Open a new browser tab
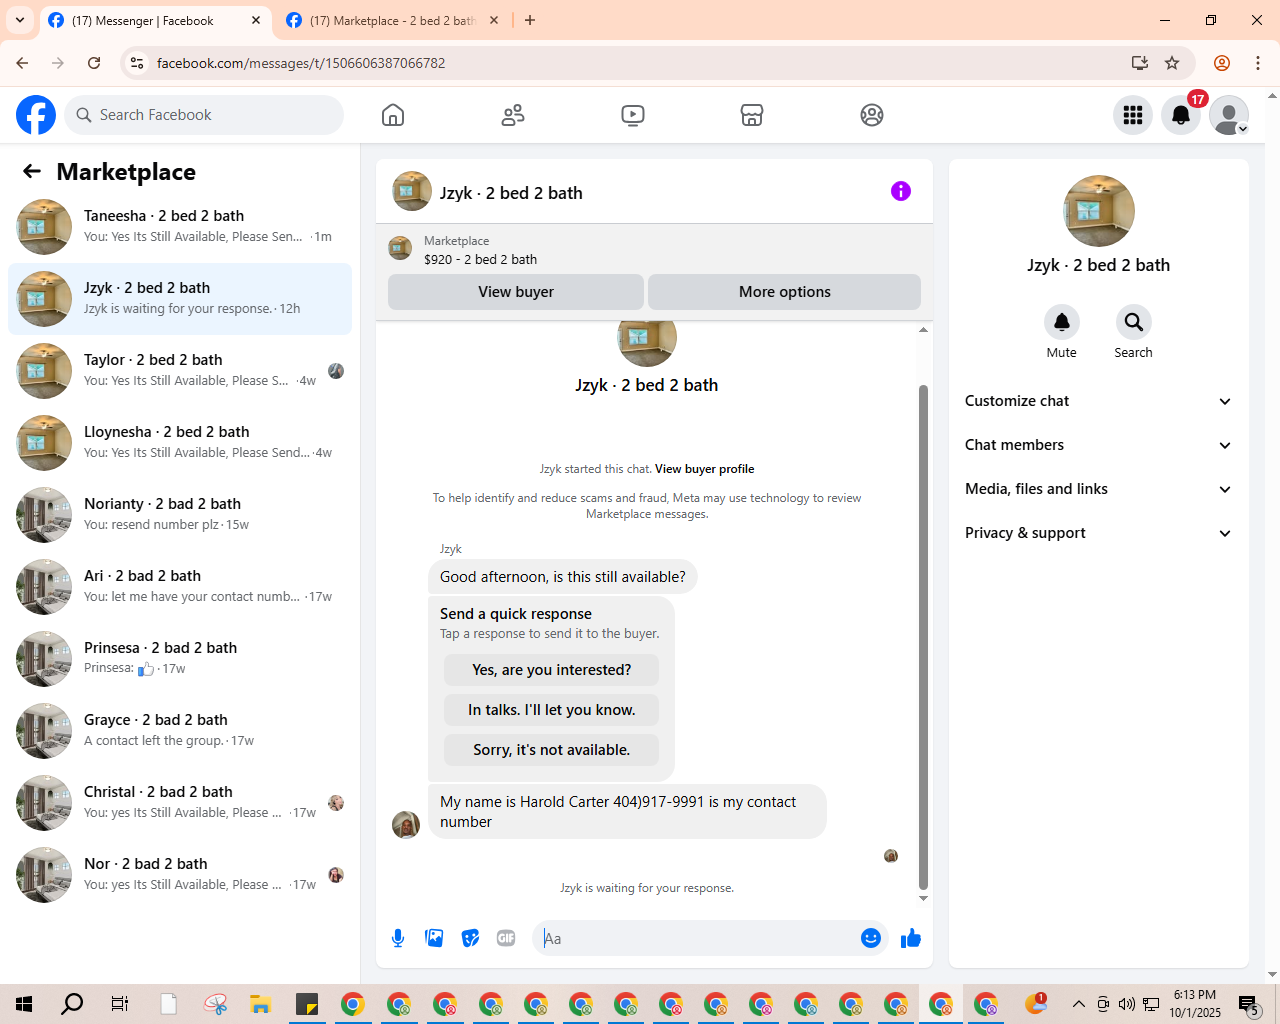 [530, 20]
